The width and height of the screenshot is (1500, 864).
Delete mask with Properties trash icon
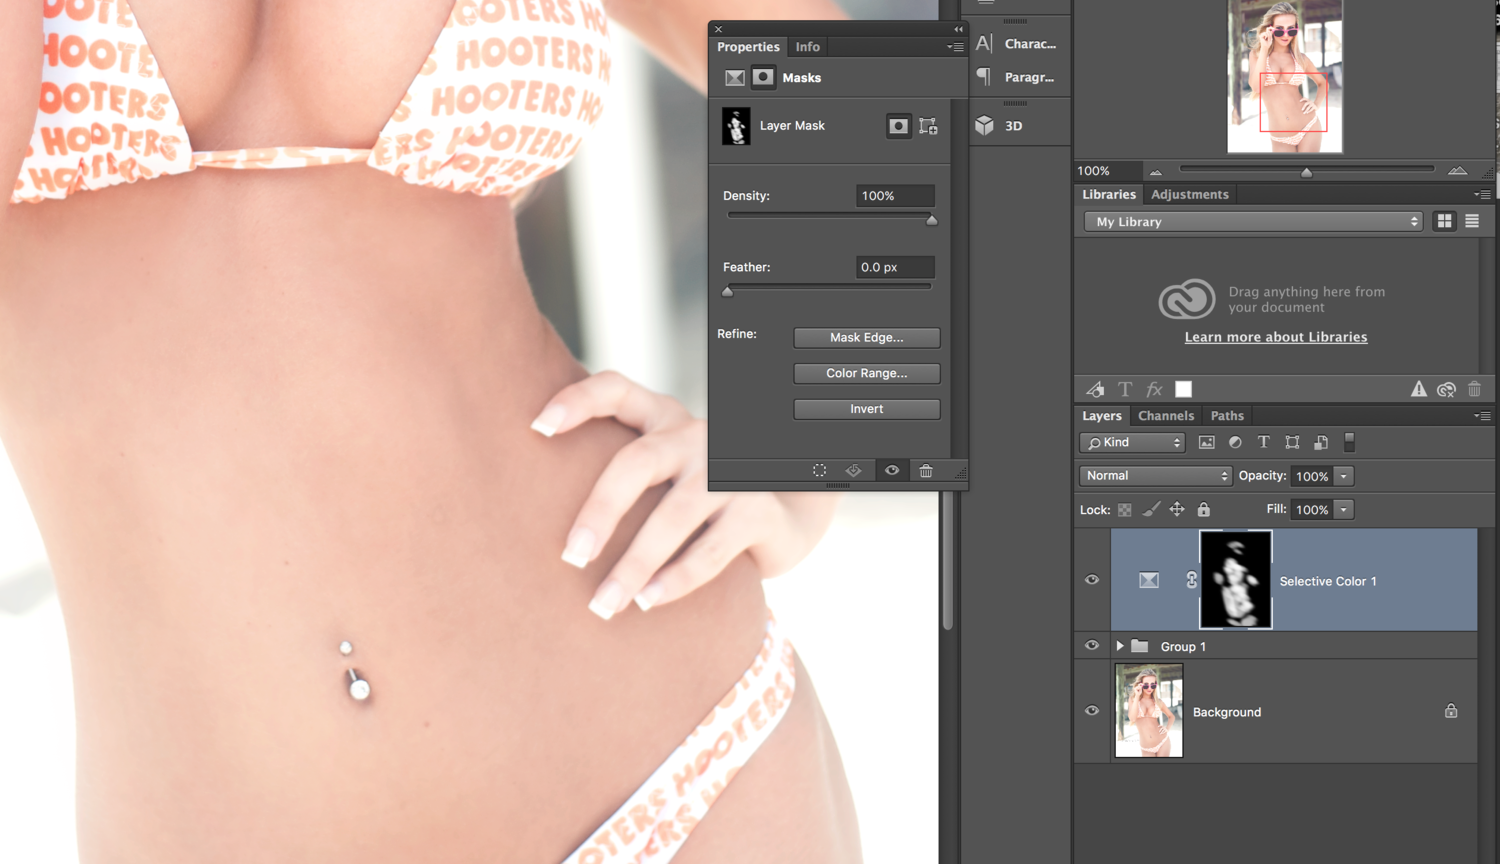[x=926, y=470]
